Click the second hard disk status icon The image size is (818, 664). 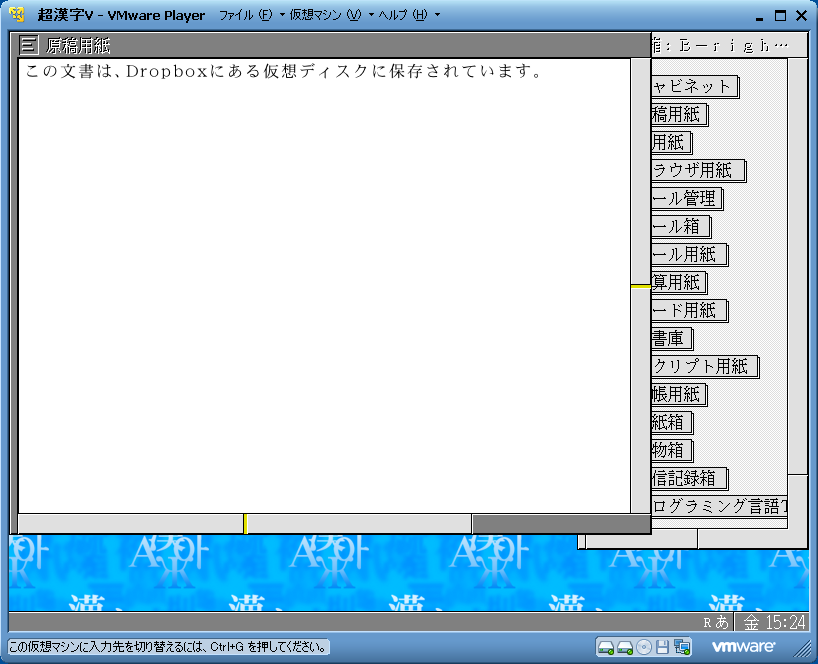coord(625,647)
